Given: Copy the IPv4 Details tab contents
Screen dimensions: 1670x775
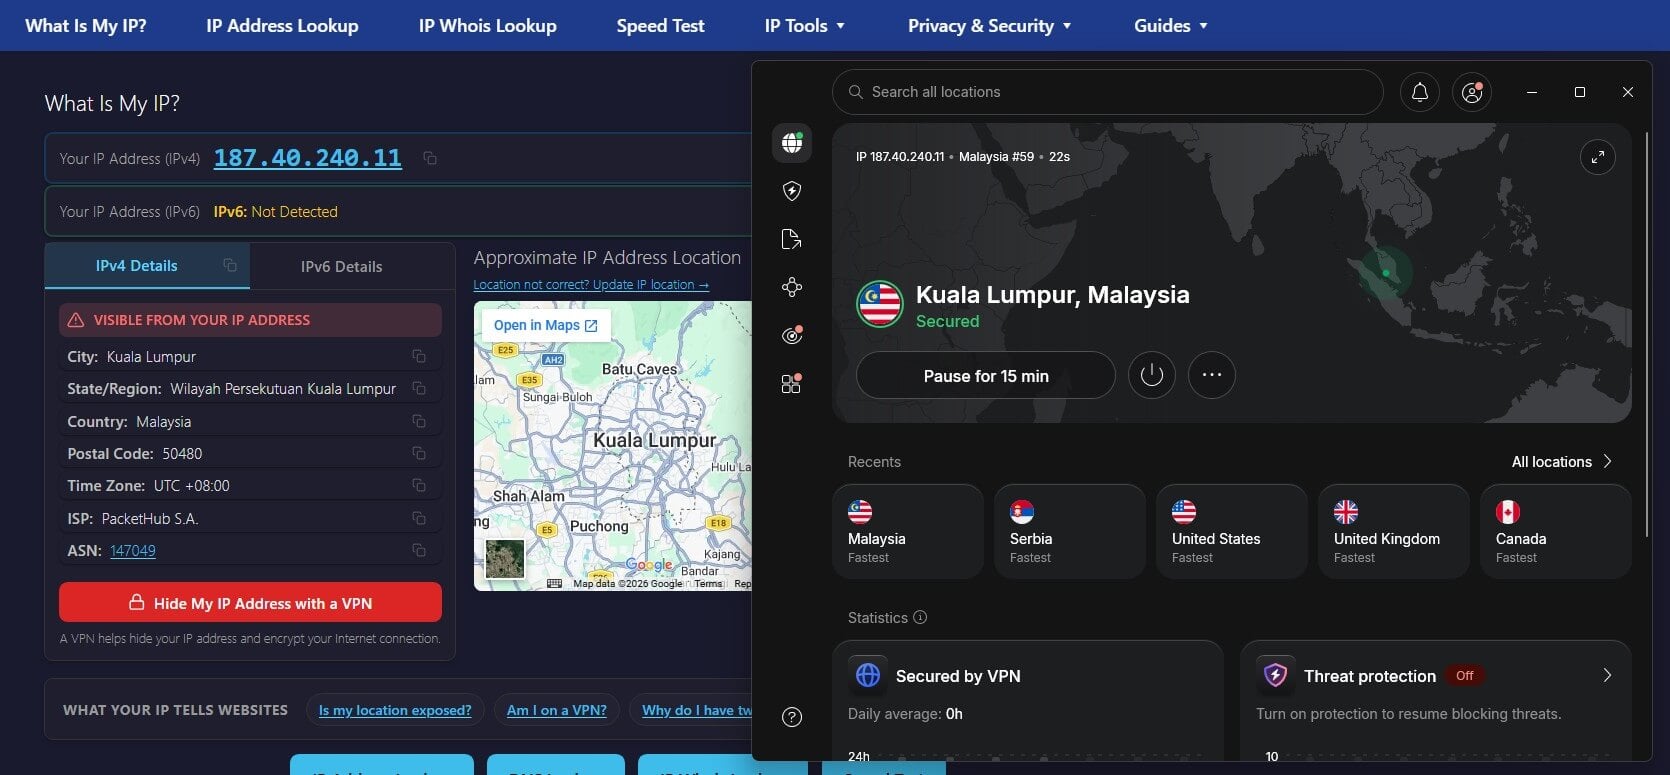Looking at the screenshot, I should pos(230,265).
